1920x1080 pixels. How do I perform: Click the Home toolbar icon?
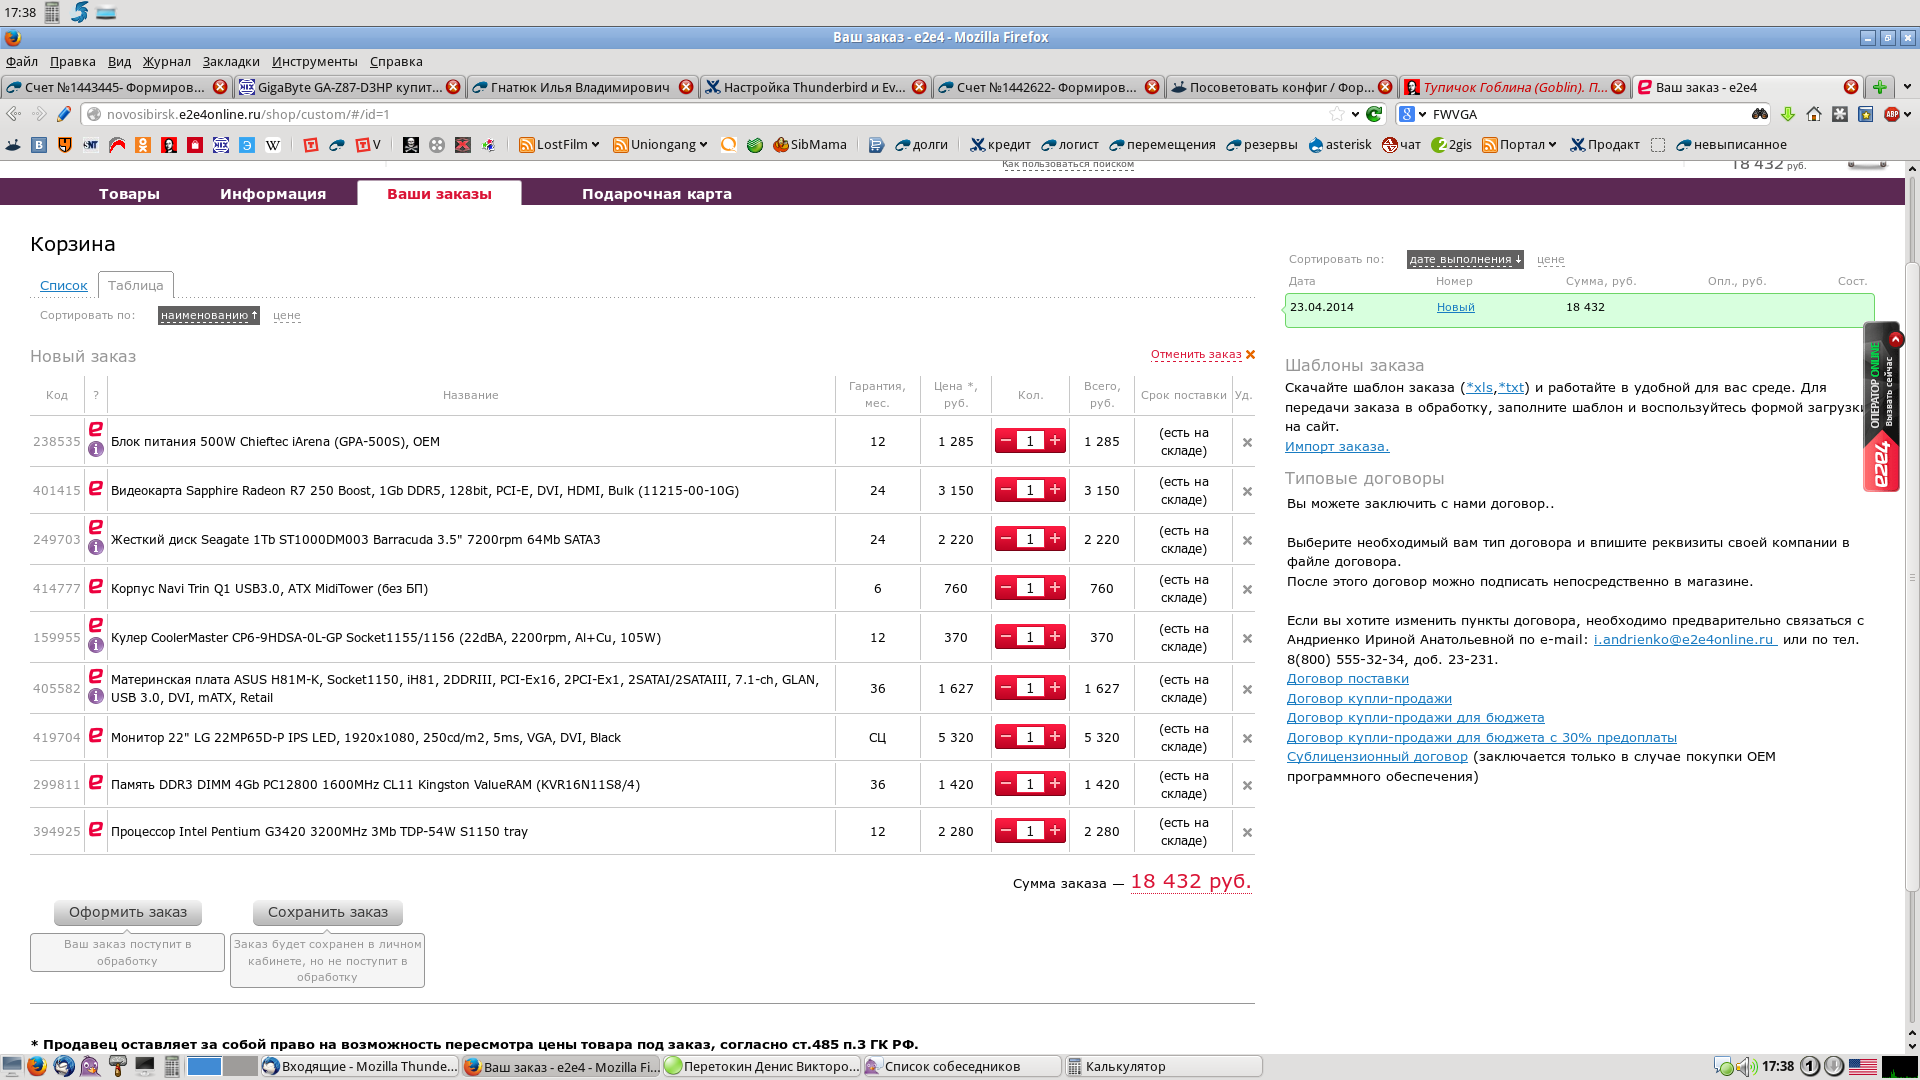coord(1814,114)
